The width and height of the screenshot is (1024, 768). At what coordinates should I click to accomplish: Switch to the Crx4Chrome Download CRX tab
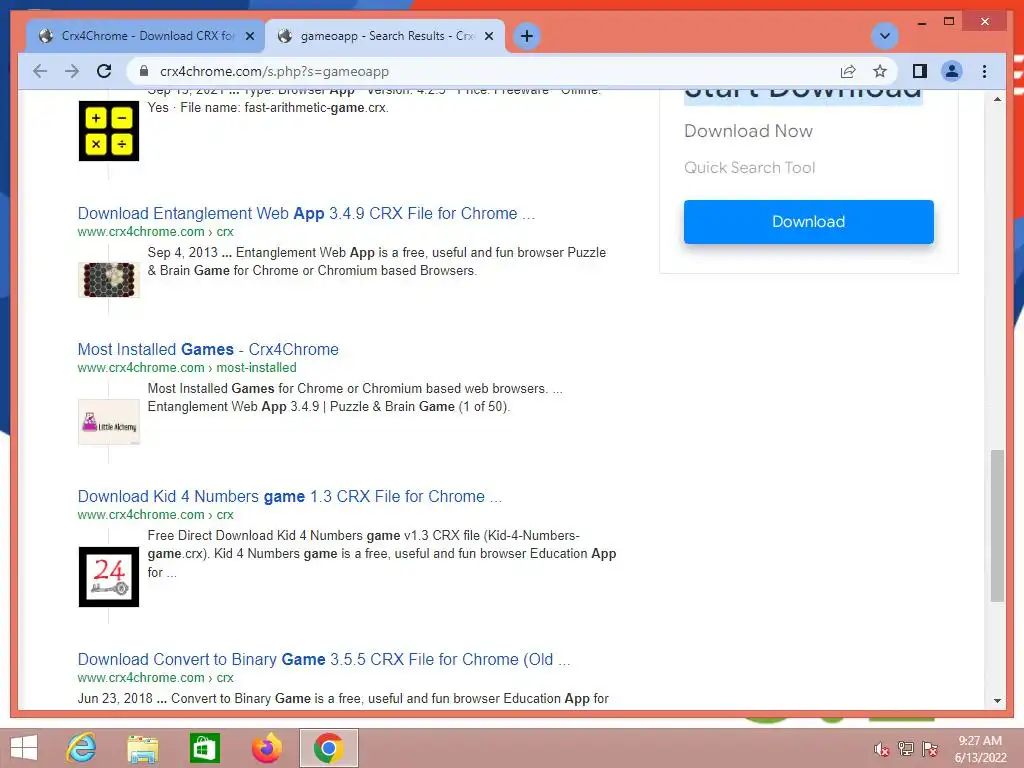click(145, 36)
